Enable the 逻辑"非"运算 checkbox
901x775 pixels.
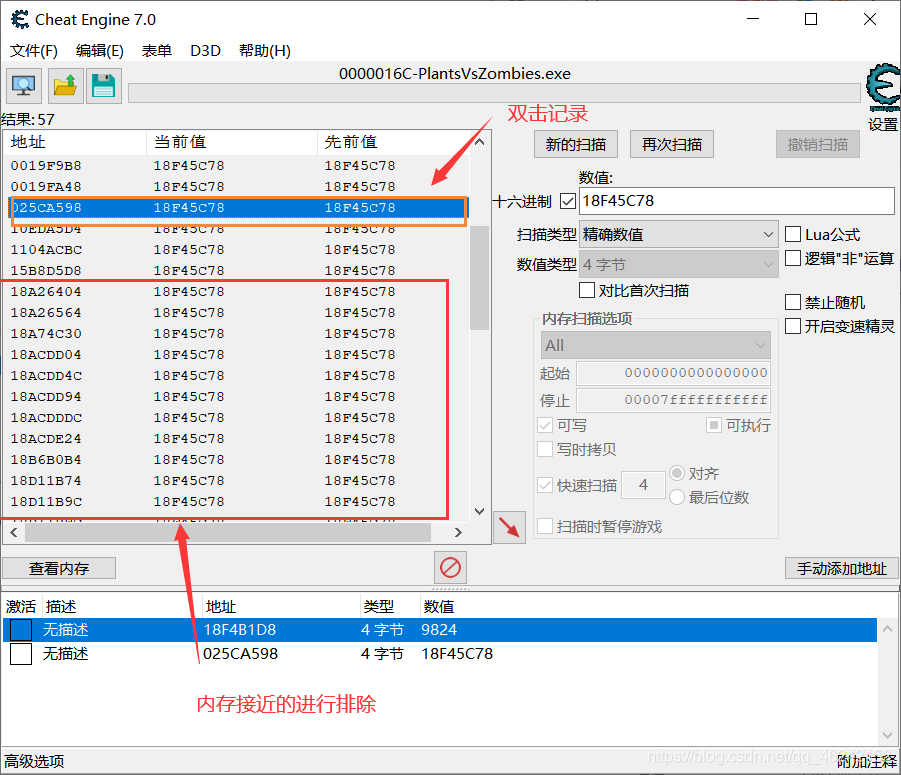(x=793, y=258)
